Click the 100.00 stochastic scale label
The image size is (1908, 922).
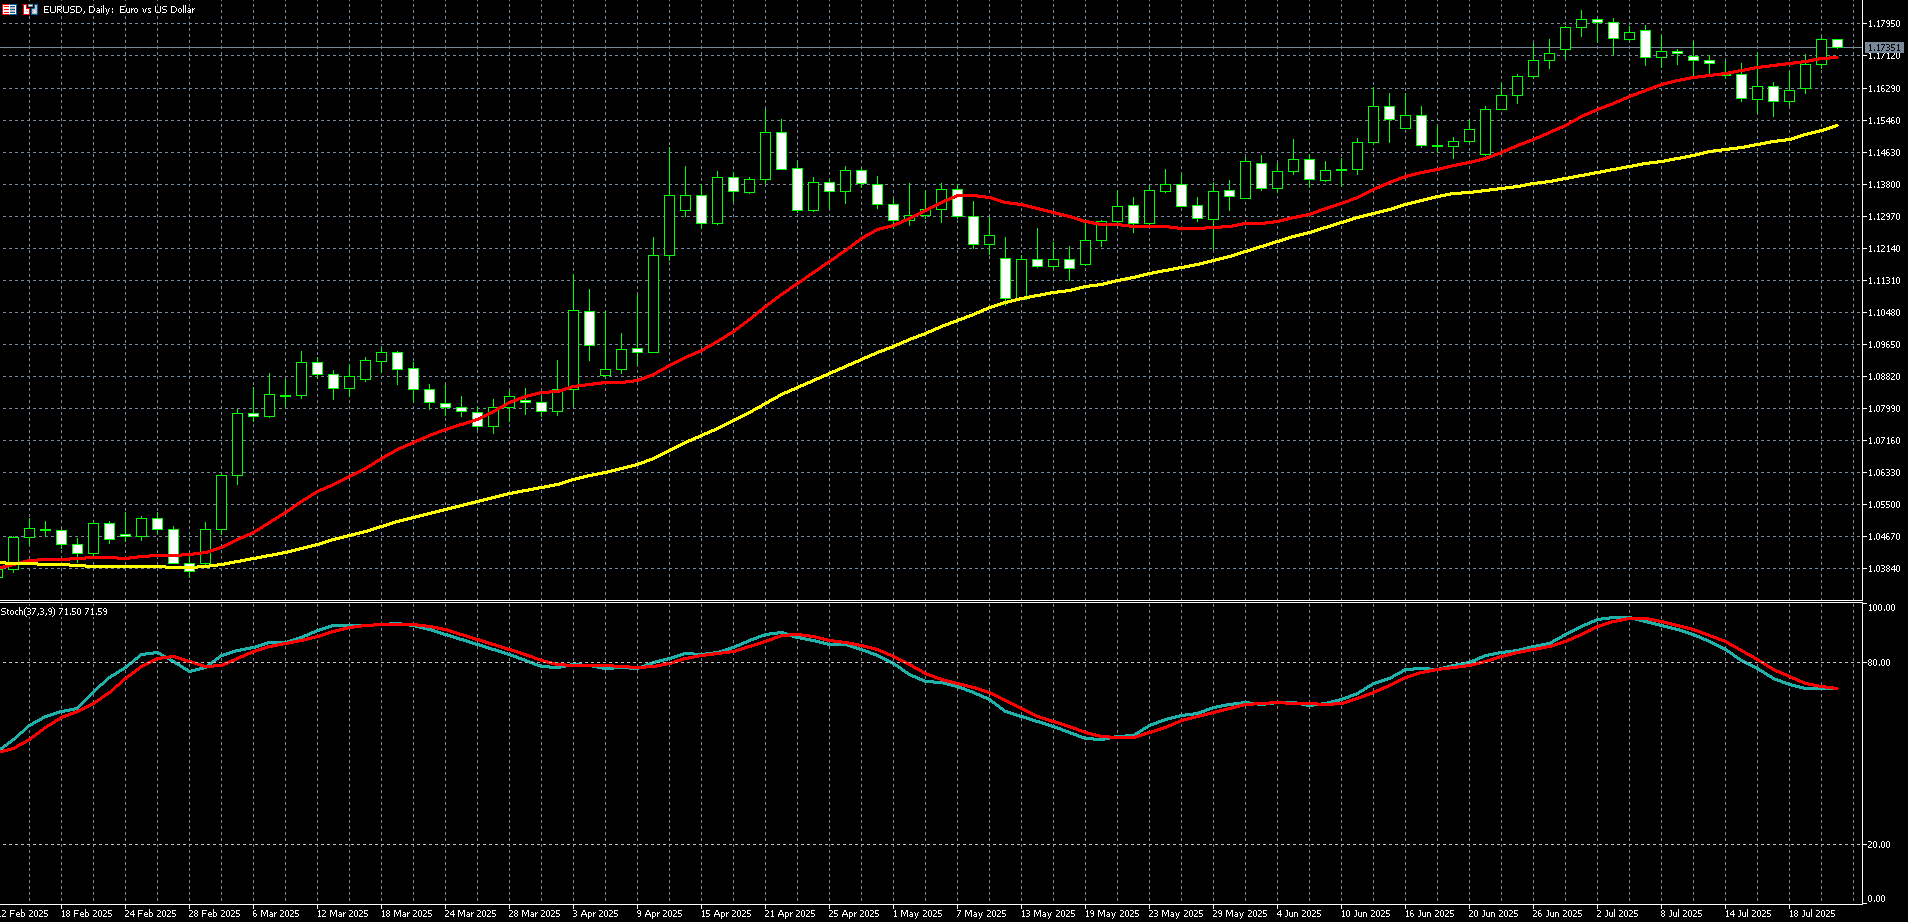point(1882,608)
